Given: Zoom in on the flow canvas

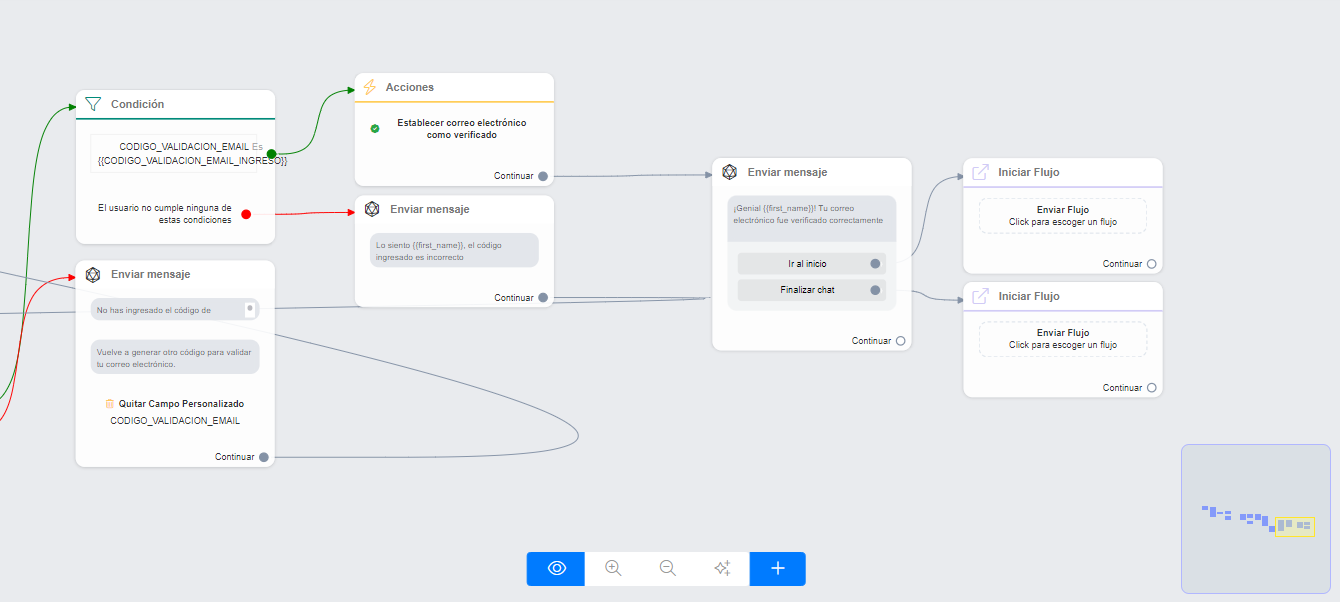Looking at the screenshot, I should click(x=613, y=568).
